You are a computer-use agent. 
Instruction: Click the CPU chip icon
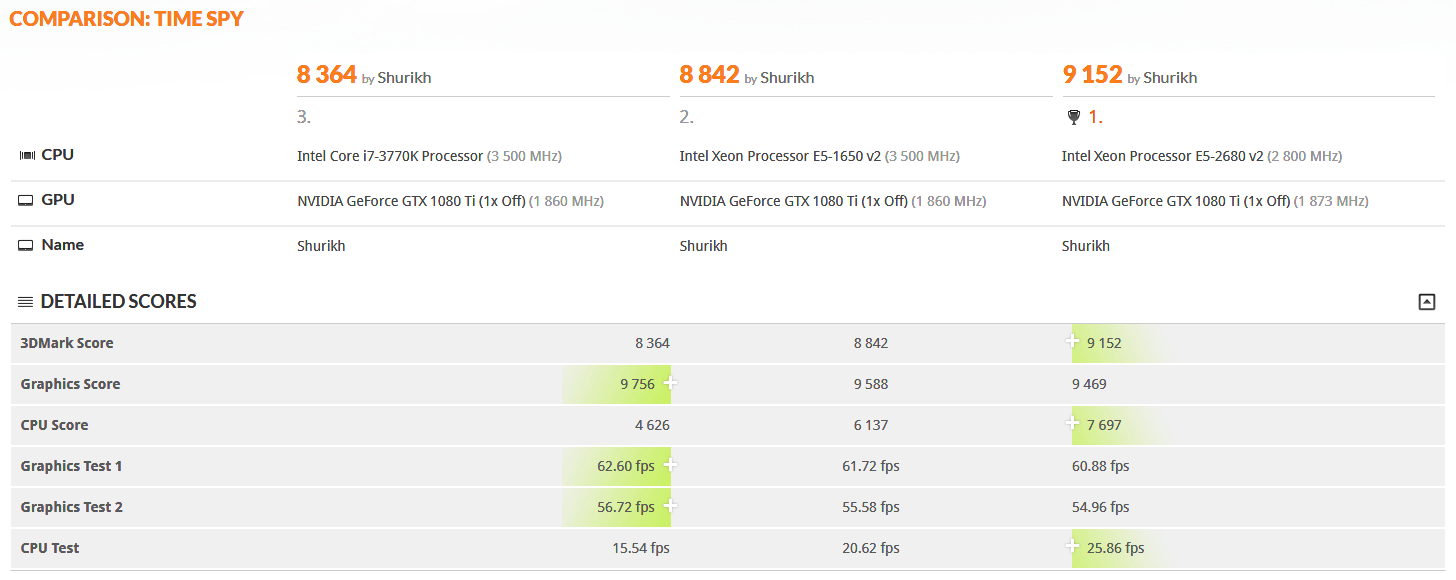click(x=27, y=155)
